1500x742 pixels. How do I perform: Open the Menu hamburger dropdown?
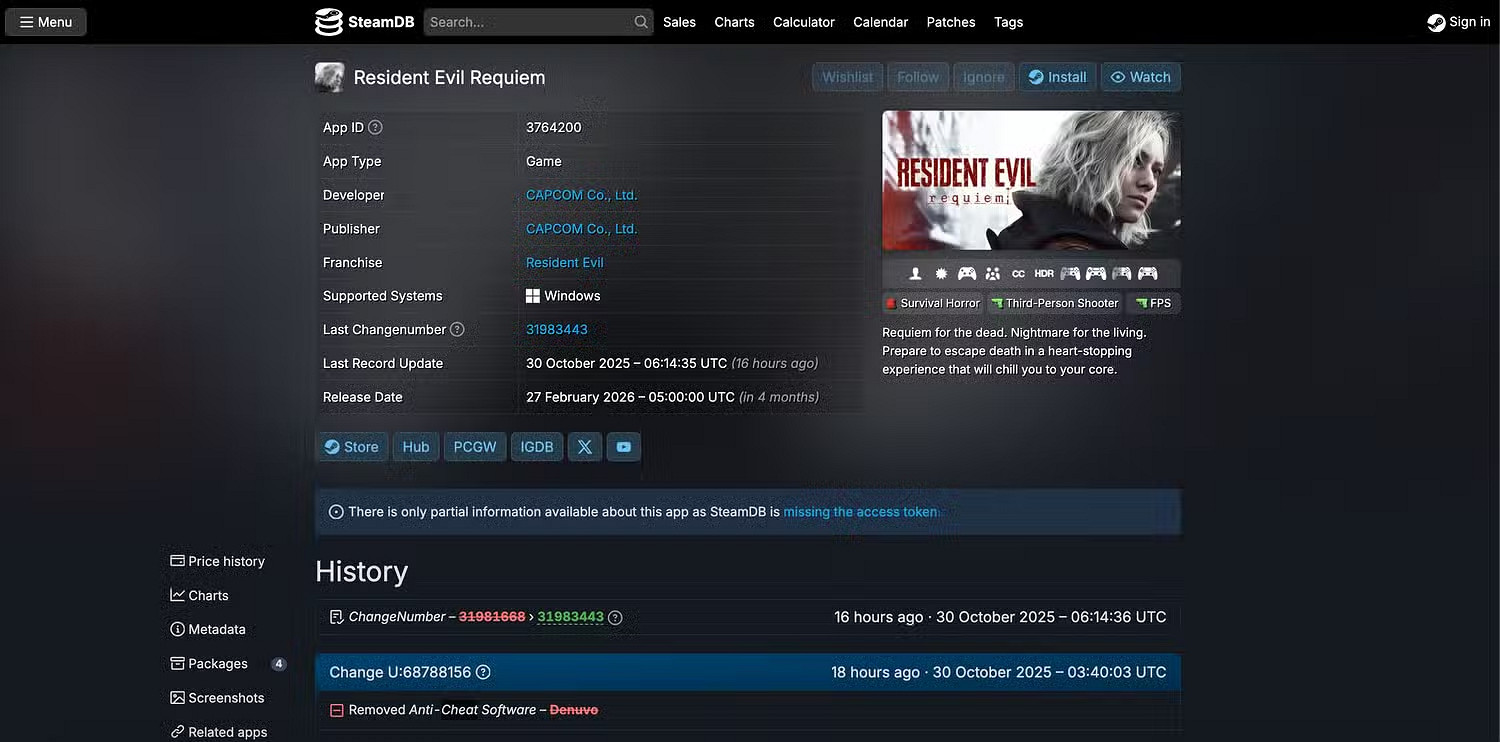point(46,22)
